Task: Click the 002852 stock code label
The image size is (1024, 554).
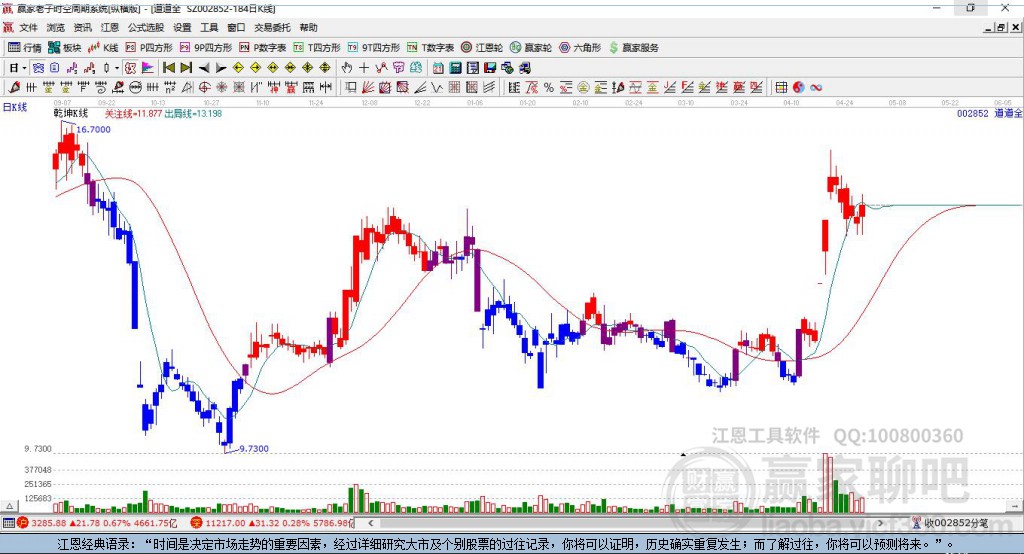Action: point(972,113)
